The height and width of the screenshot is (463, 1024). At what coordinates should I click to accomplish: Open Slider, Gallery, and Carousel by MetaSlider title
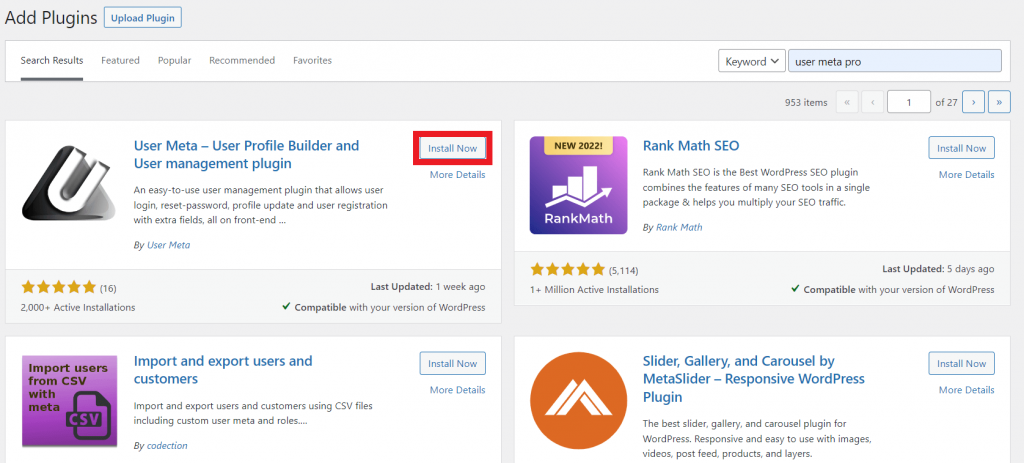click(x=754, y=379)
